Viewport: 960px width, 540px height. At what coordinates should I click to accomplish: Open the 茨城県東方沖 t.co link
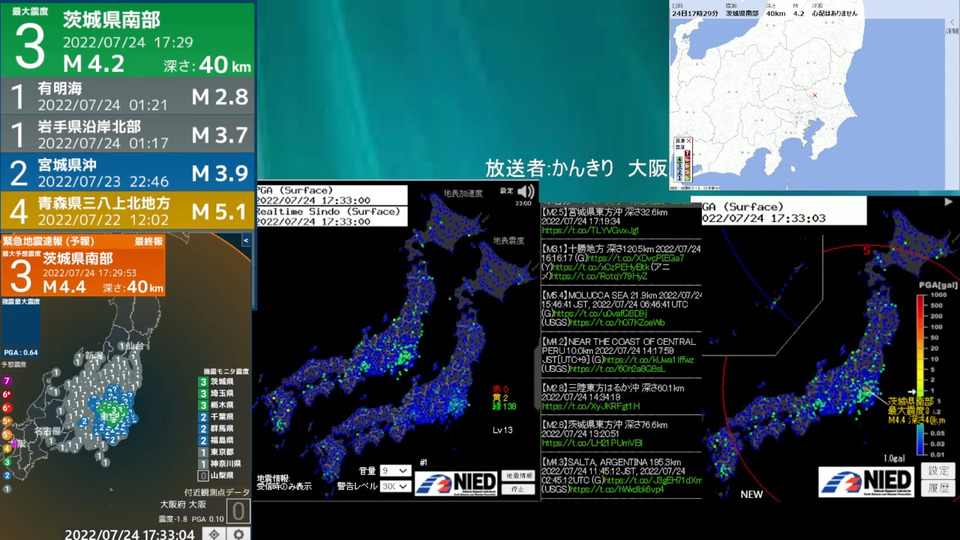pos(591,443)
